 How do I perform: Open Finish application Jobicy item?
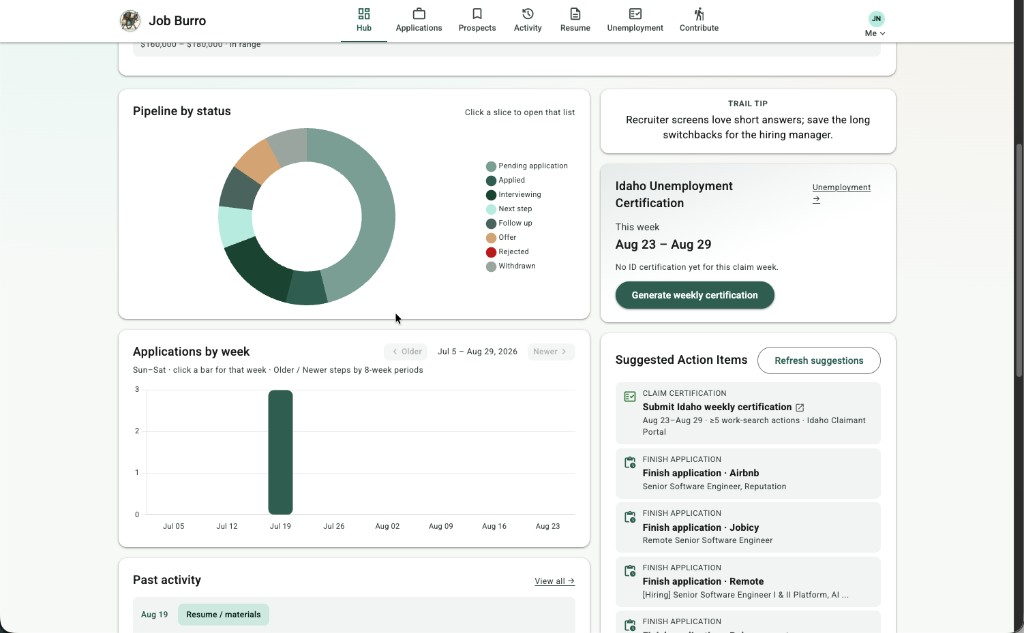(x=748, y=527)
